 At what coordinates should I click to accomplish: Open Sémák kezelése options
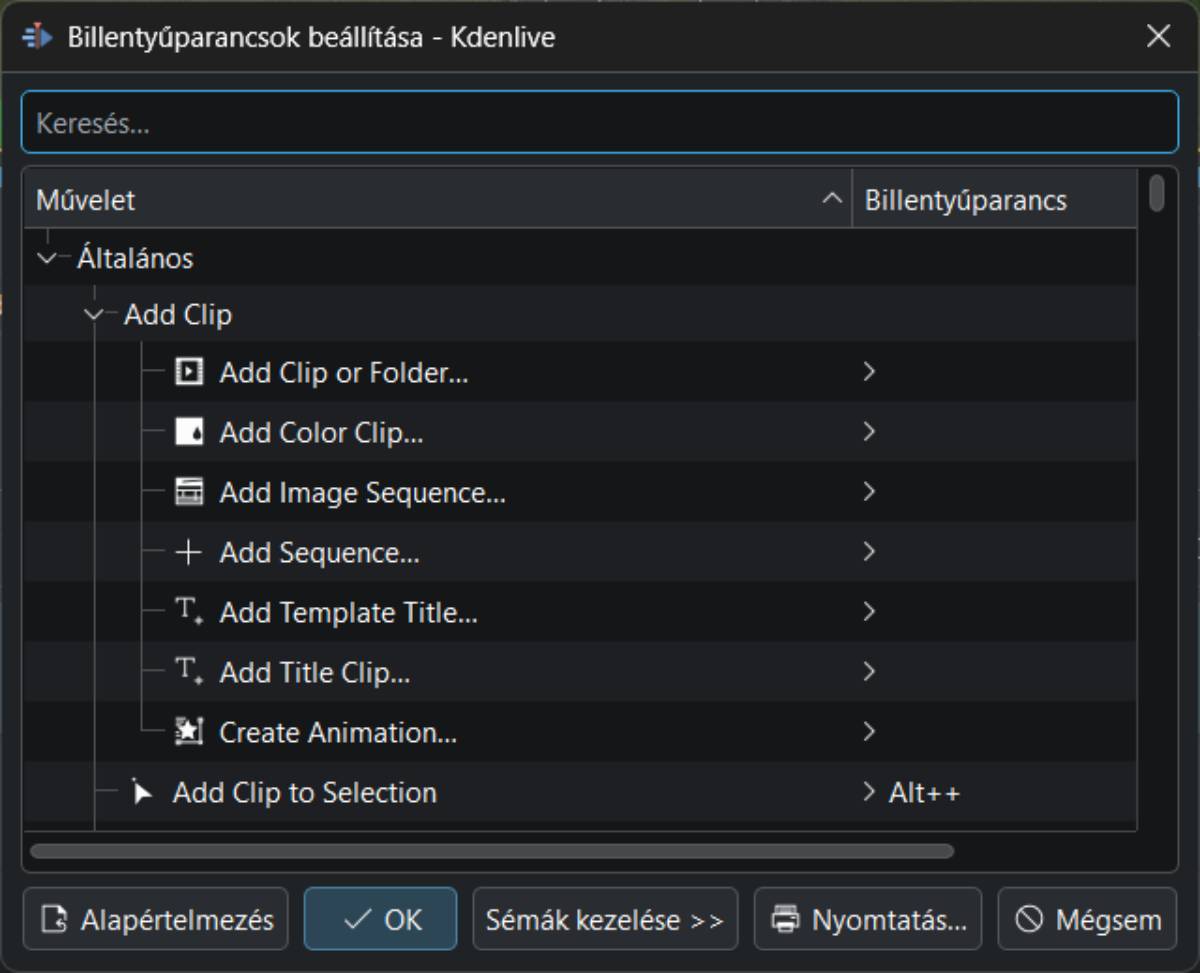point(605,919)
